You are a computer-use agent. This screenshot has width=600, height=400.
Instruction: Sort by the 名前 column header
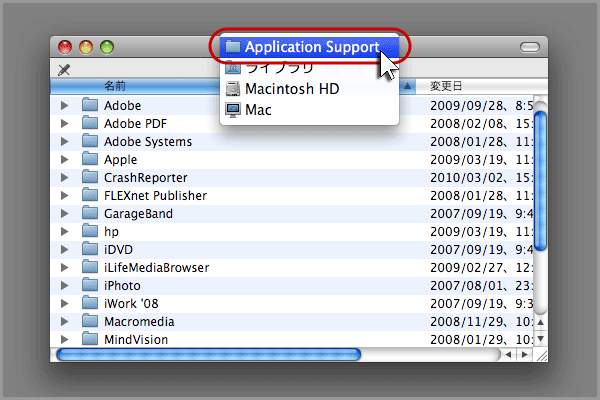pyautogui.click(x=135, y=86)
